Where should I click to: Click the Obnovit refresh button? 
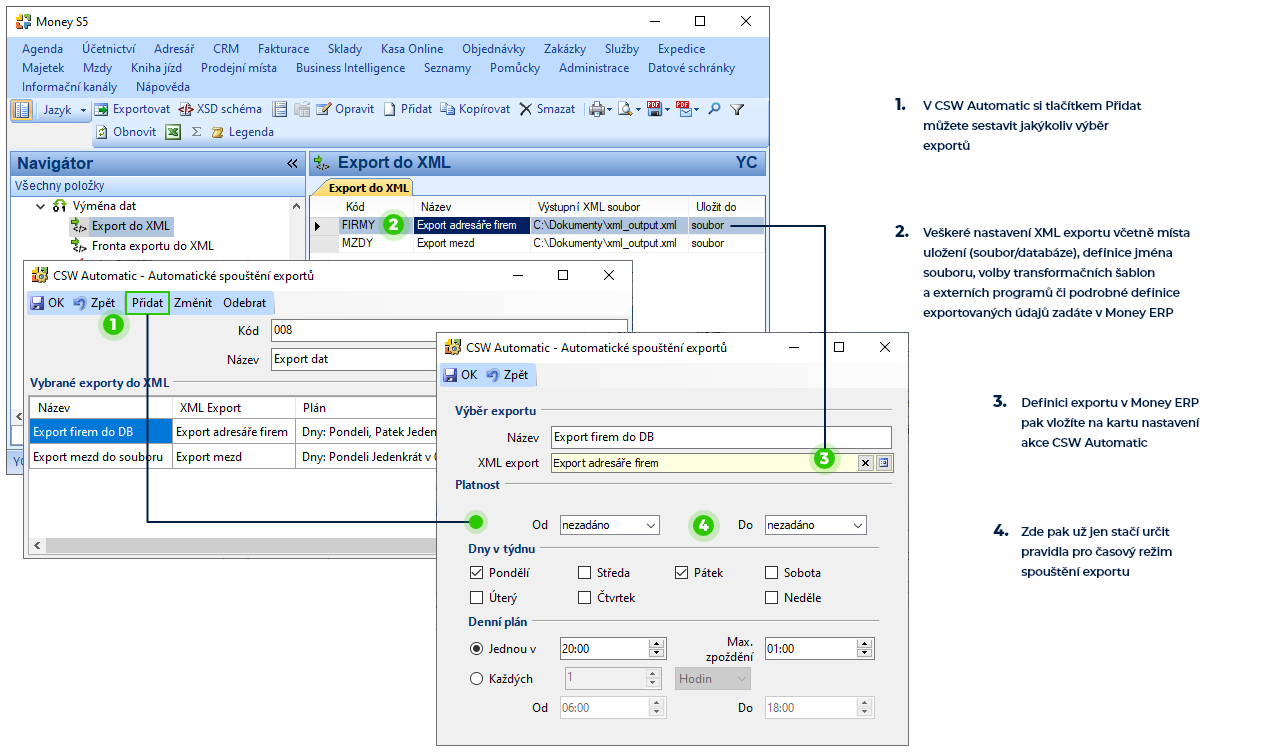click(x=126, y=132)
